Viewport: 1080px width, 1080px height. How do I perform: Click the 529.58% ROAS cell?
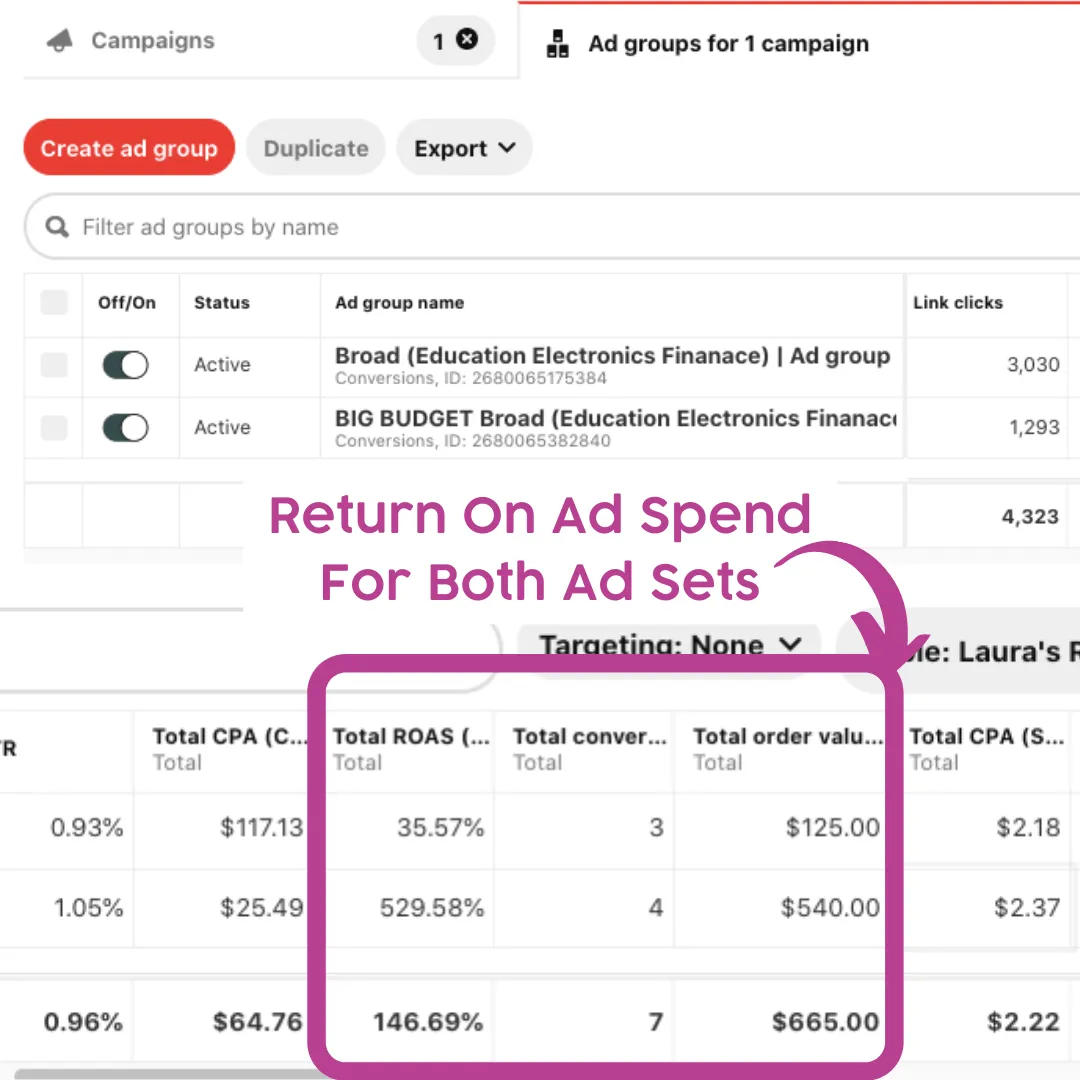coord(432,908)
